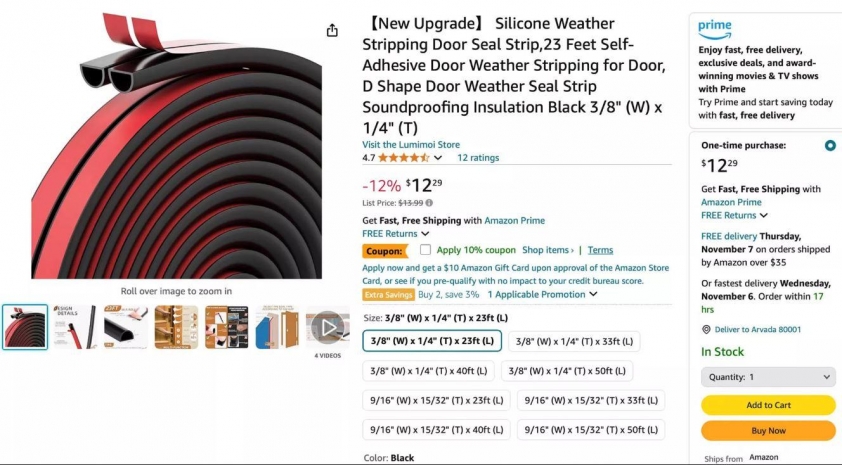Choose the 3/8" x 1/4" x 40ft size option

pos(429,370)
